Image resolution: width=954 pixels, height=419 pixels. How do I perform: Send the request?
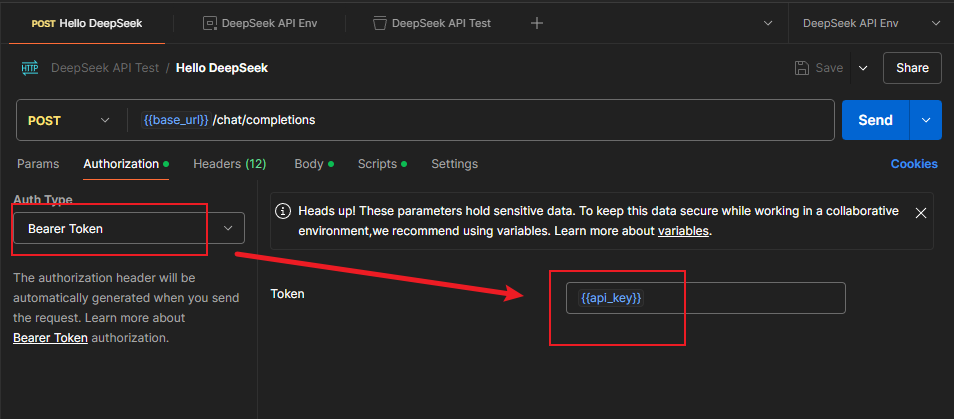(875, 120)
